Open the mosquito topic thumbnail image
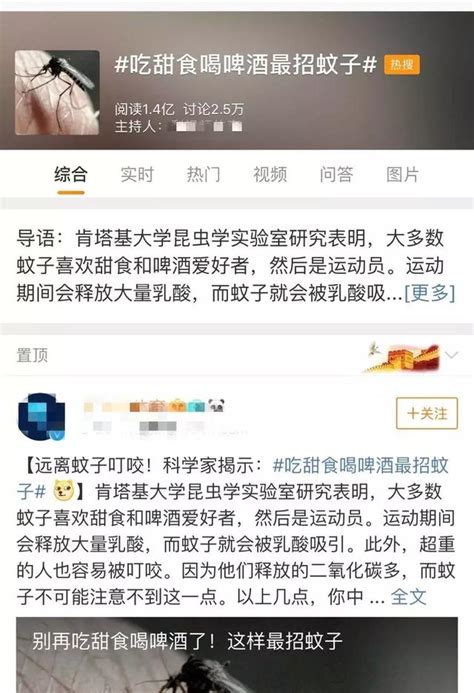Screen dimensions: 474x693 [57, 92]
